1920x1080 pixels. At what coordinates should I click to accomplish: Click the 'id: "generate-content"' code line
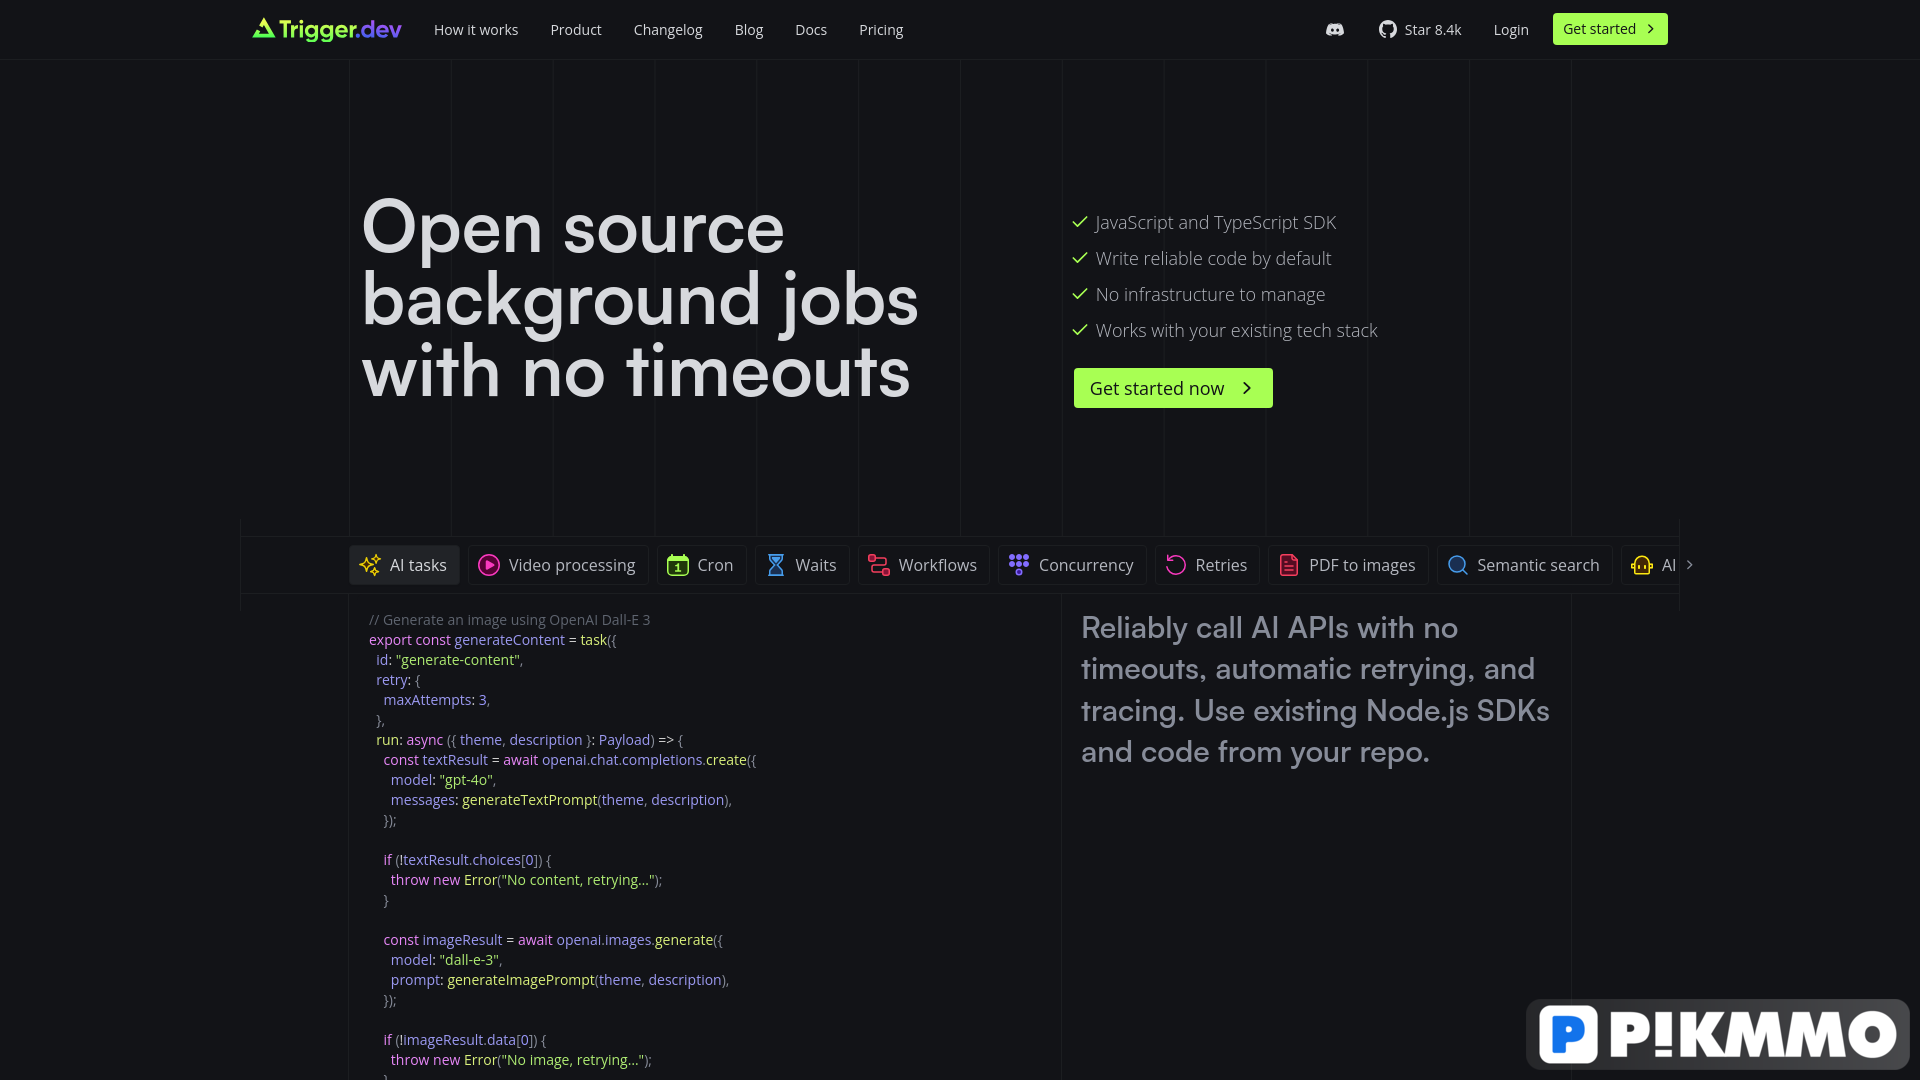[449, 660]
